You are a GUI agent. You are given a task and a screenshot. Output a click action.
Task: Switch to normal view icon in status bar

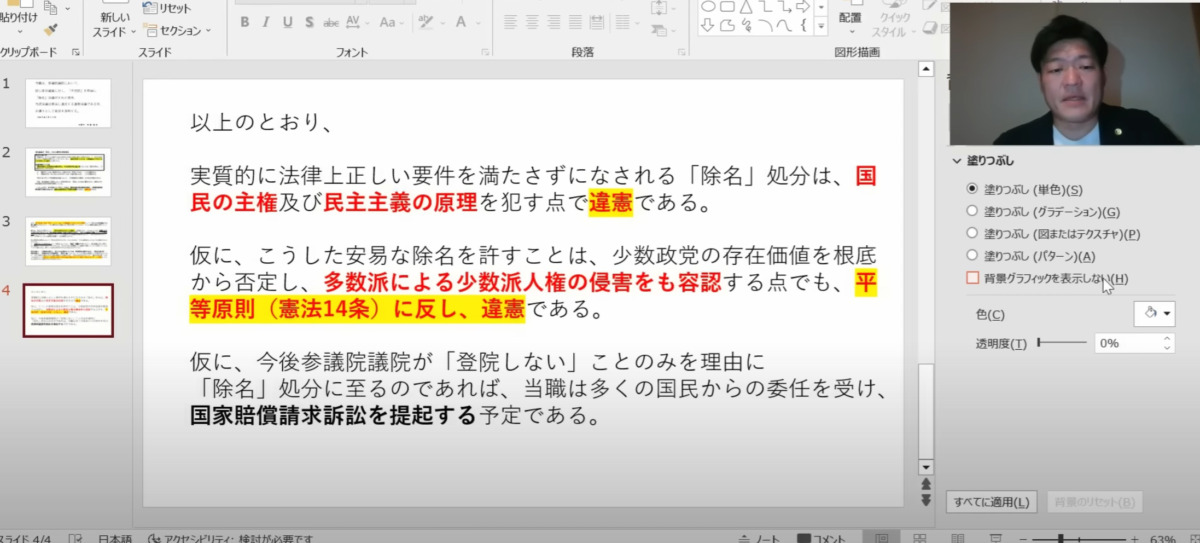[881, 538]
